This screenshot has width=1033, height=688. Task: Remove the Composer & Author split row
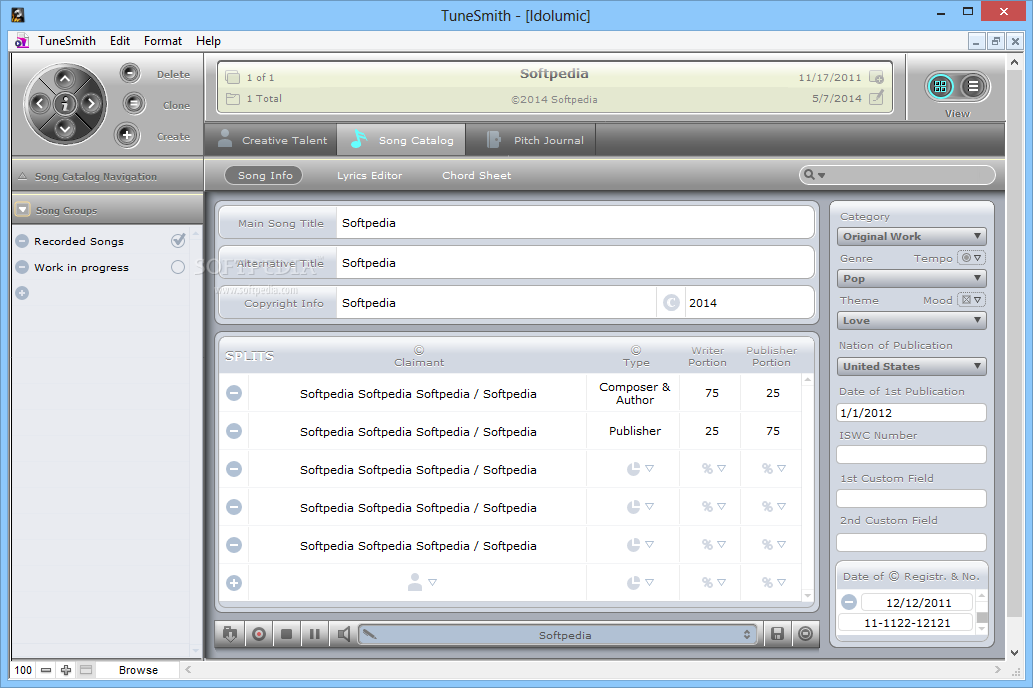click(x=234, y=393)
